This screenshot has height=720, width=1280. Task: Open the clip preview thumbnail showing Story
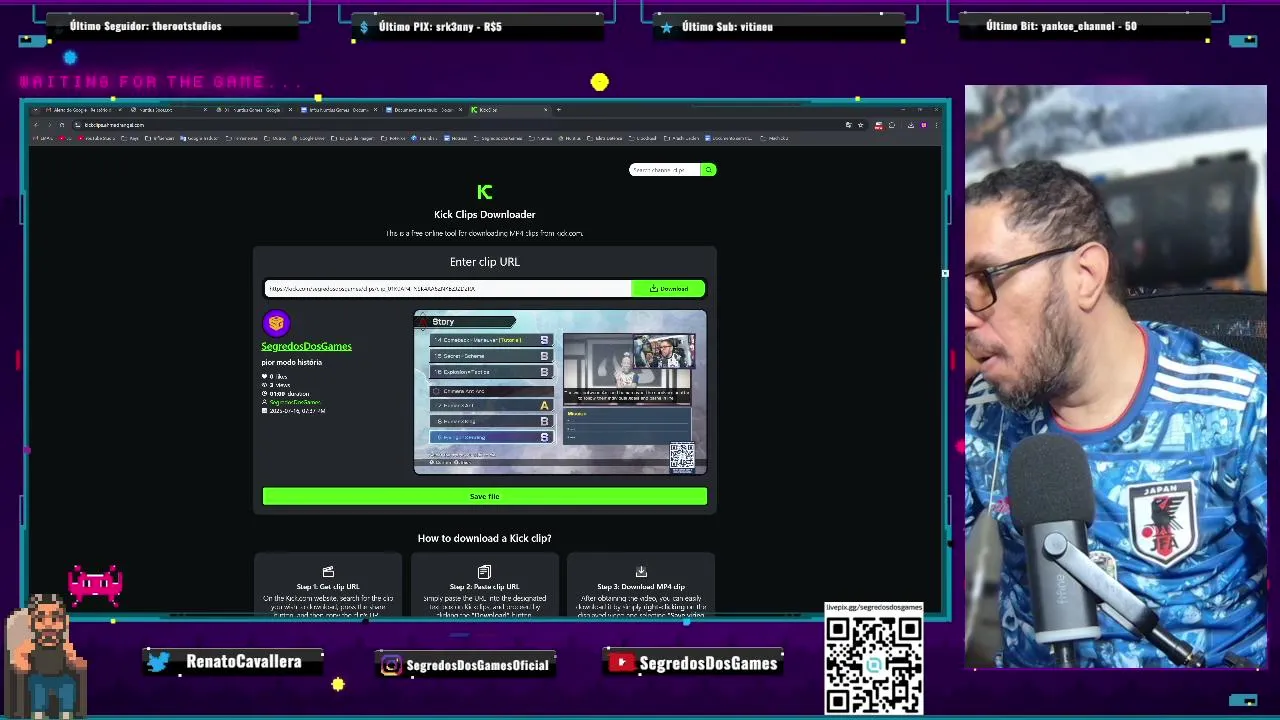click(560, 392)
